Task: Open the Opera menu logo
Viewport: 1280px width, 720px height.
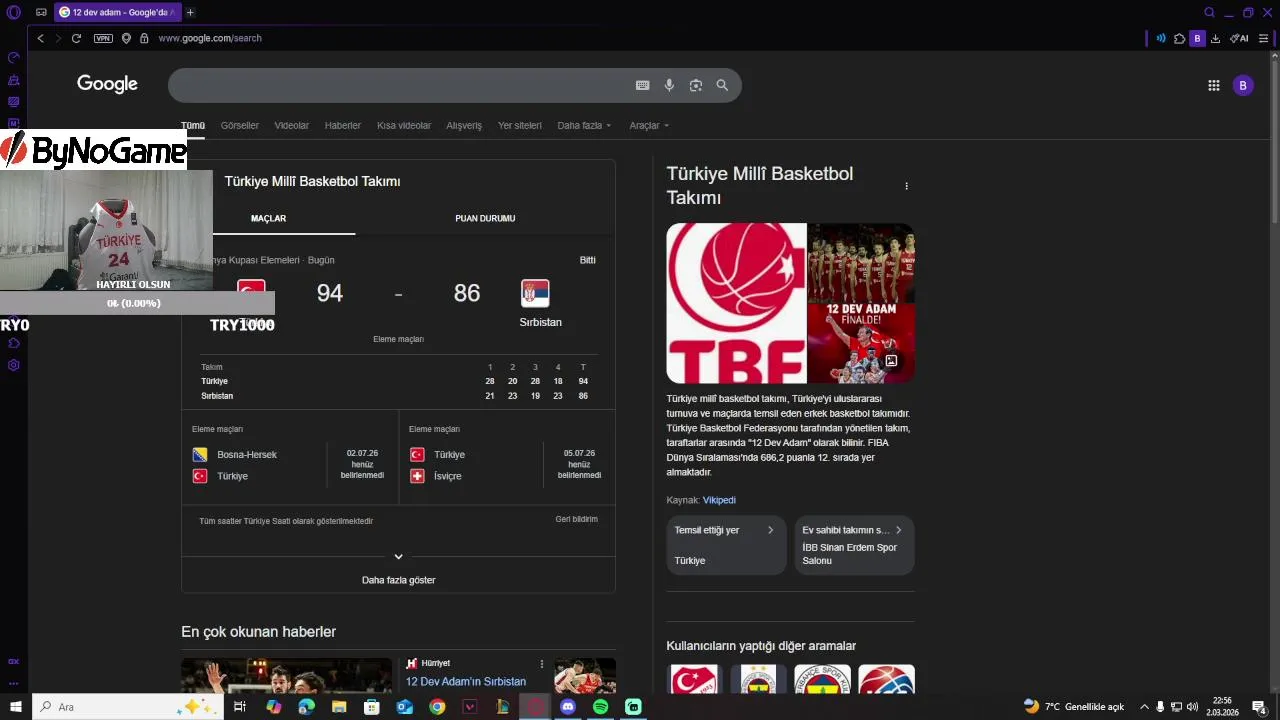Action: tap(13, 12)
